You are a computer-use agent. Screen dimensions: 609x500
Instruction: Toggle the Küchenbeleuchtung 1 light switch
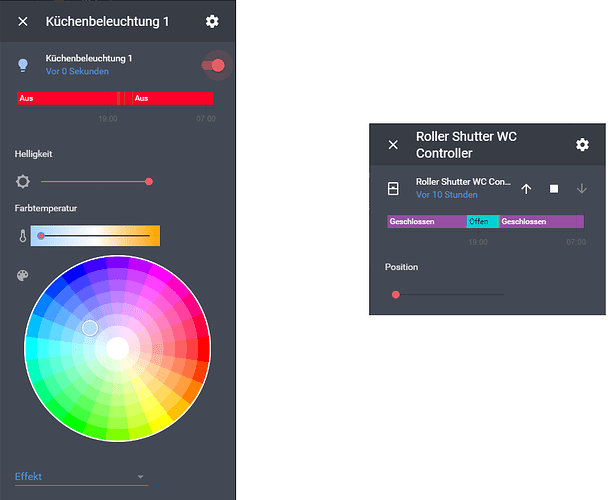point(214,65)
